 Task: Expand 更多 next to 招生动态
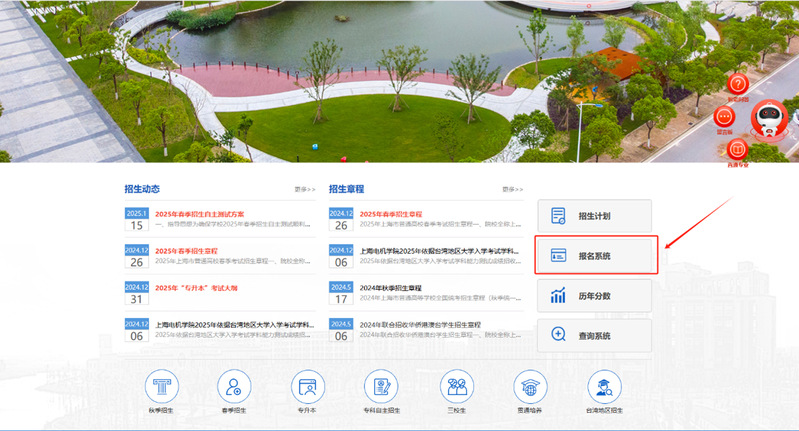pos(304,189)
